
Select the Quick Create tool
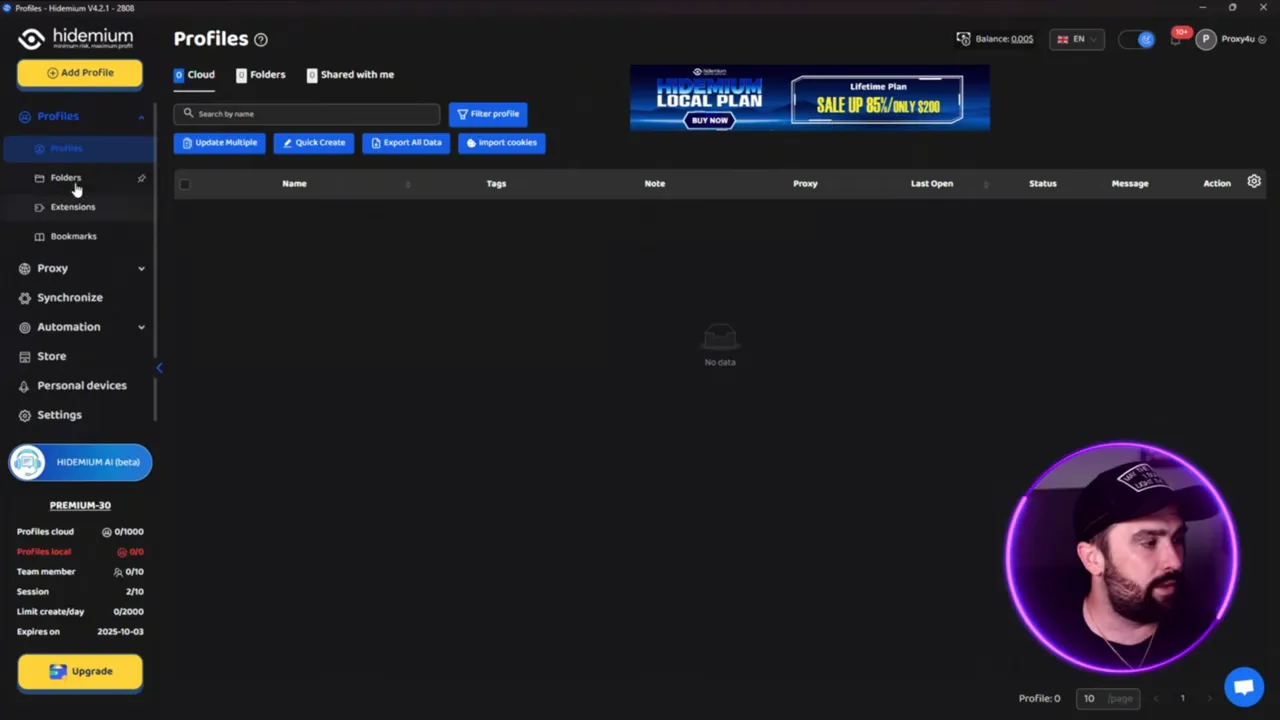pyautogui.click(x=313, y=142)
